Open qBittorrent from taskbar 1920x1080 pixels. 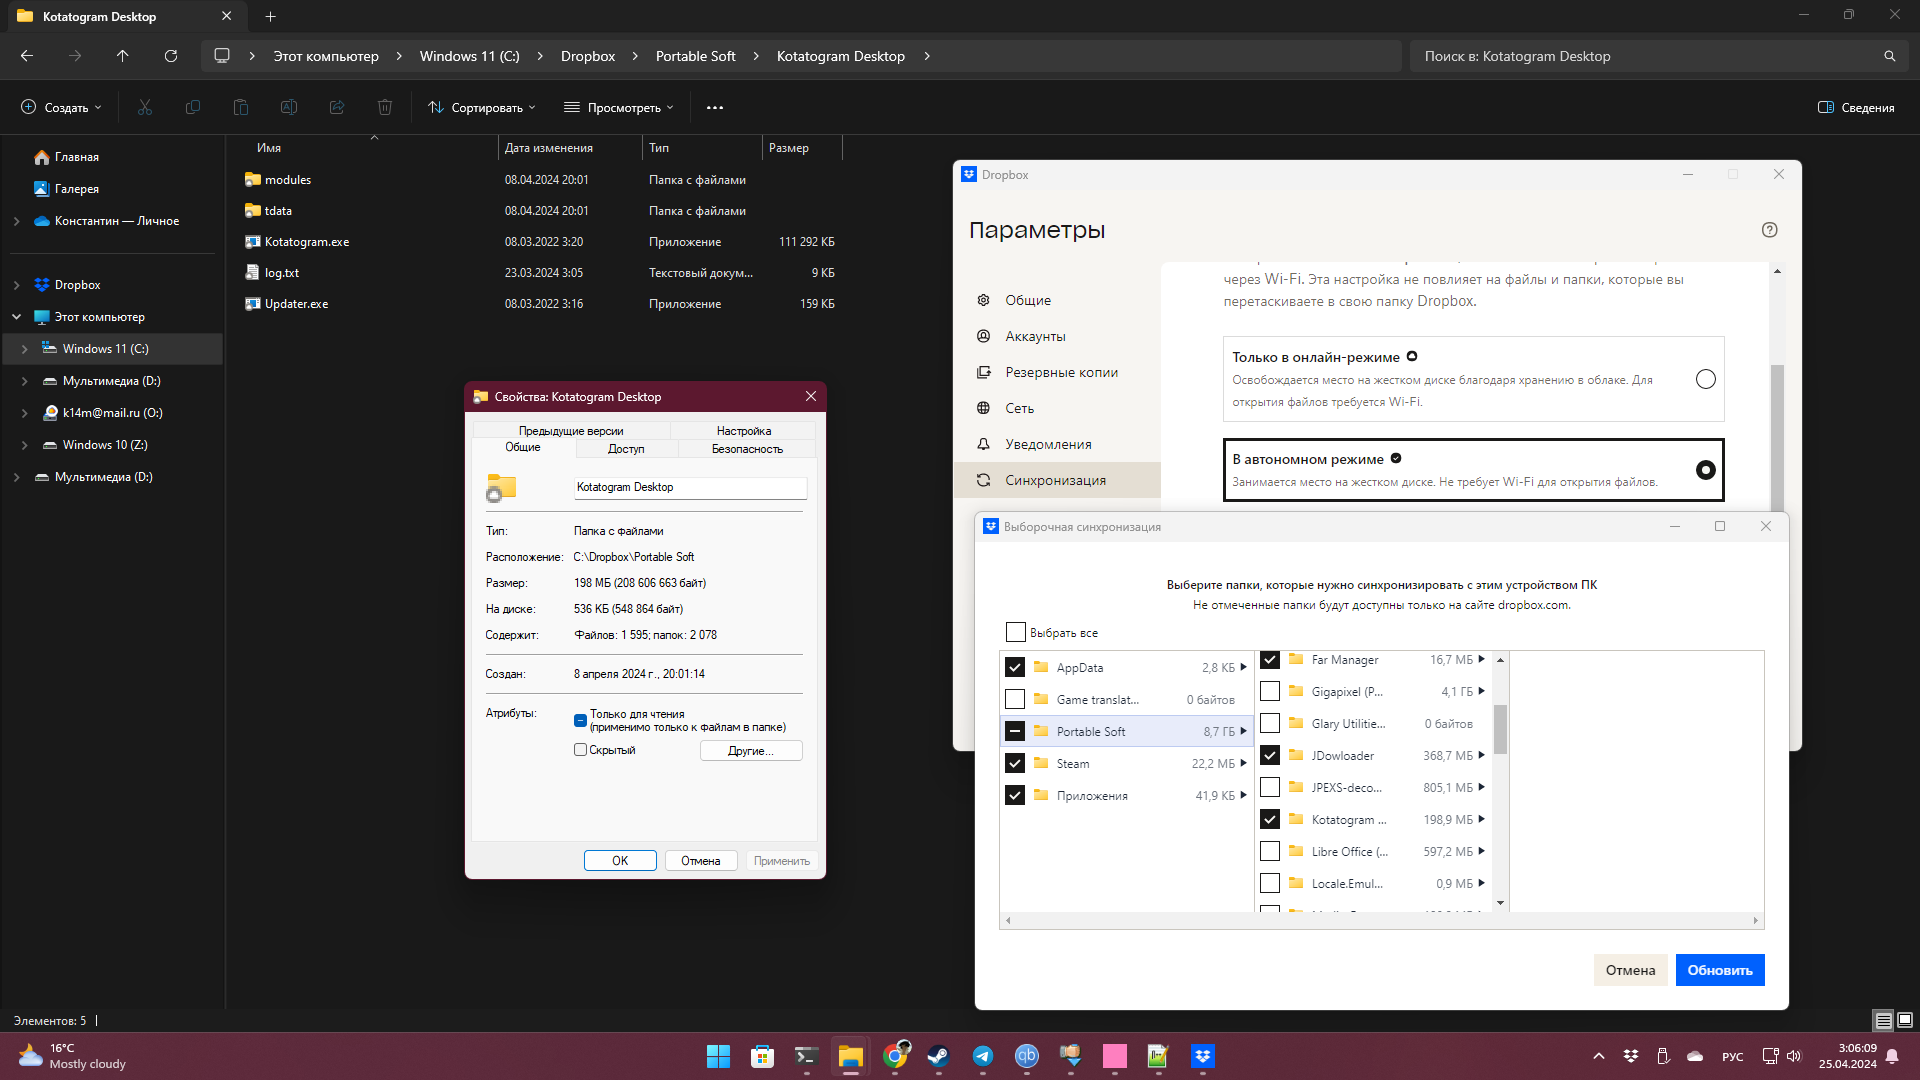pyautogui.click(x=1027, y=1056)
